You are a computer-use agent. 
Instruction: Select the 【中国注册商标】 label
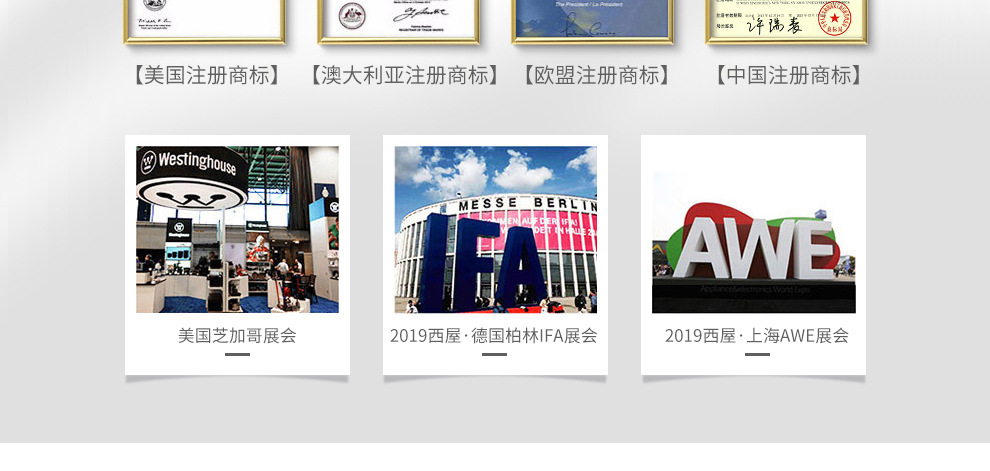[789, 76]
